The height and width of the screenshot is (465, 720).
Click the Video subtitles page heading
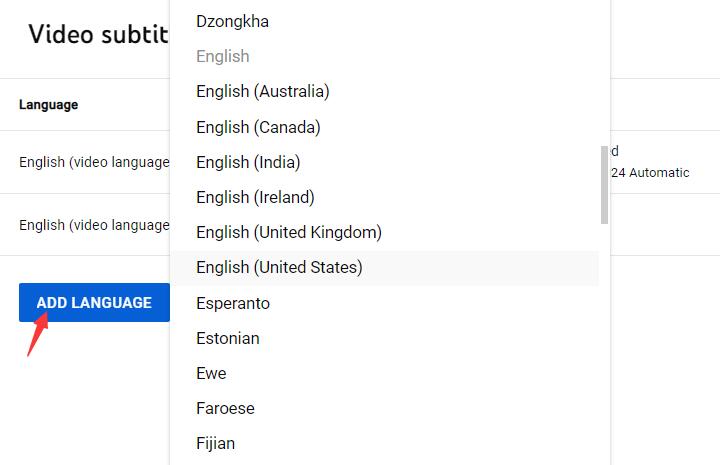click(98, 34)
